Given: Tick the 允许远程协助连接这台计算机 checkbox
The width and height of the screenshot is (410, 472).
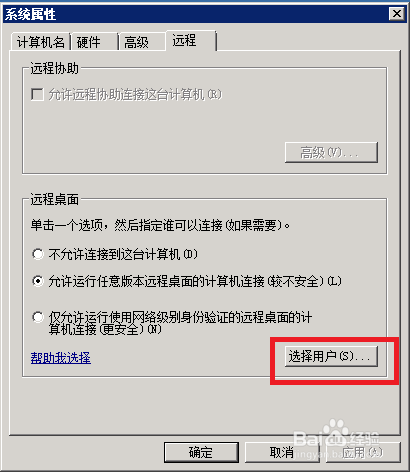Looking at the screenshot, I should click(x=37, y=94).
